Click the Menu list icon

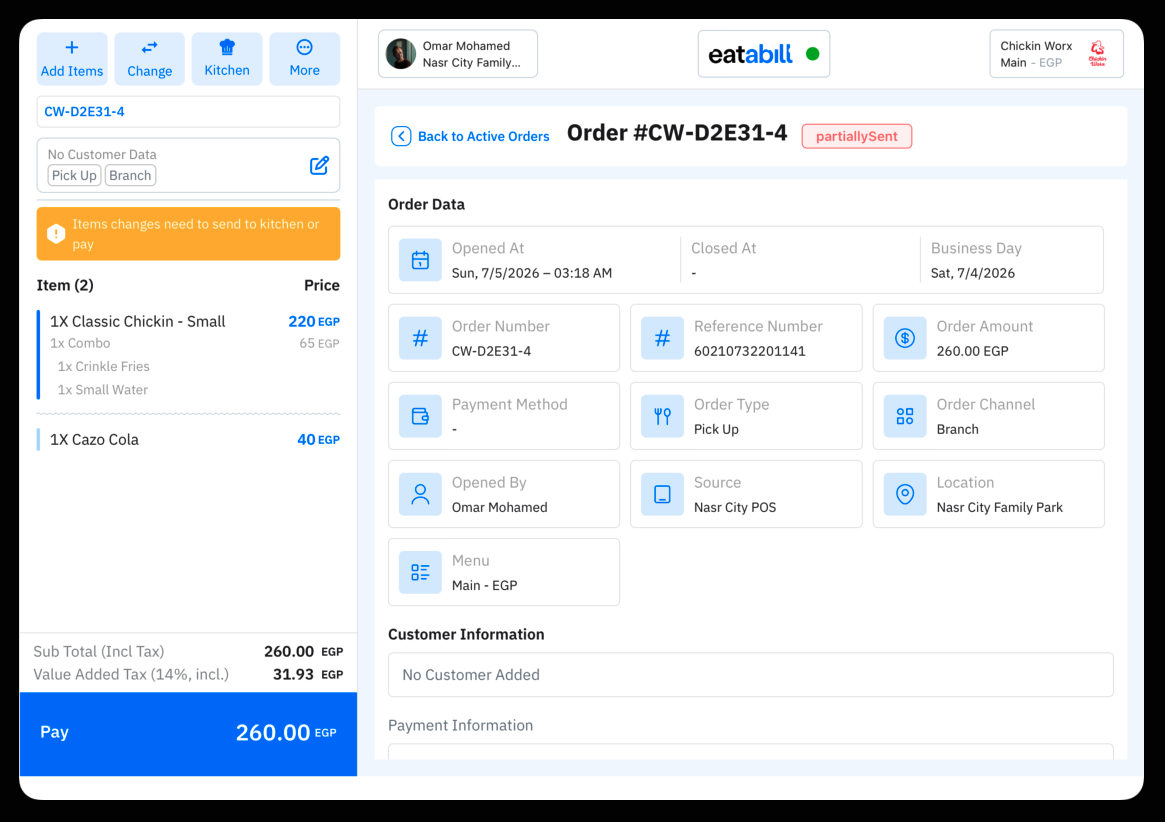pyautogui.click(x=421, y=572)
